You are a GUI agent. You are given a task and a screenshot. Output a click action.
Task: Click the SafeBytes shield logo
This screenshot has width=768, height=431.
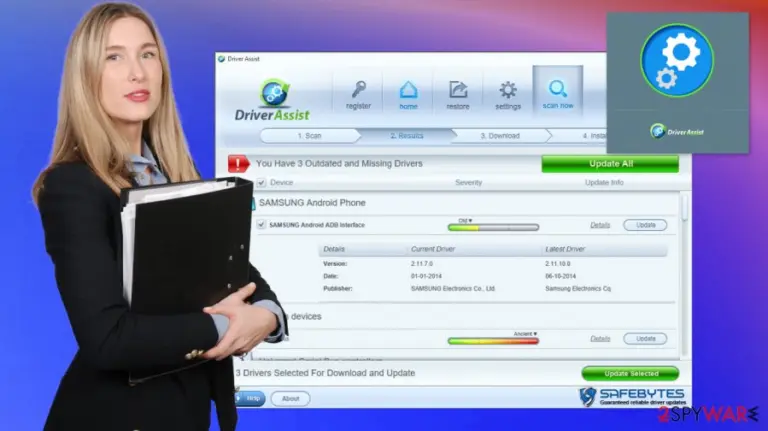(587, 396)
